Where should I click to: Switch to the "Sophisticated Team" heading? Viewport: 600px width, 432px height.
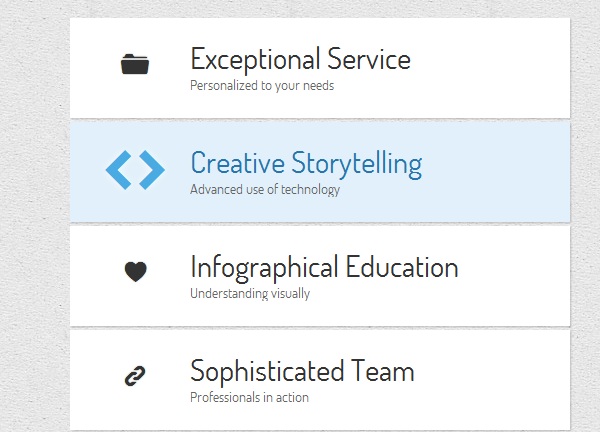tap(302, 372)
